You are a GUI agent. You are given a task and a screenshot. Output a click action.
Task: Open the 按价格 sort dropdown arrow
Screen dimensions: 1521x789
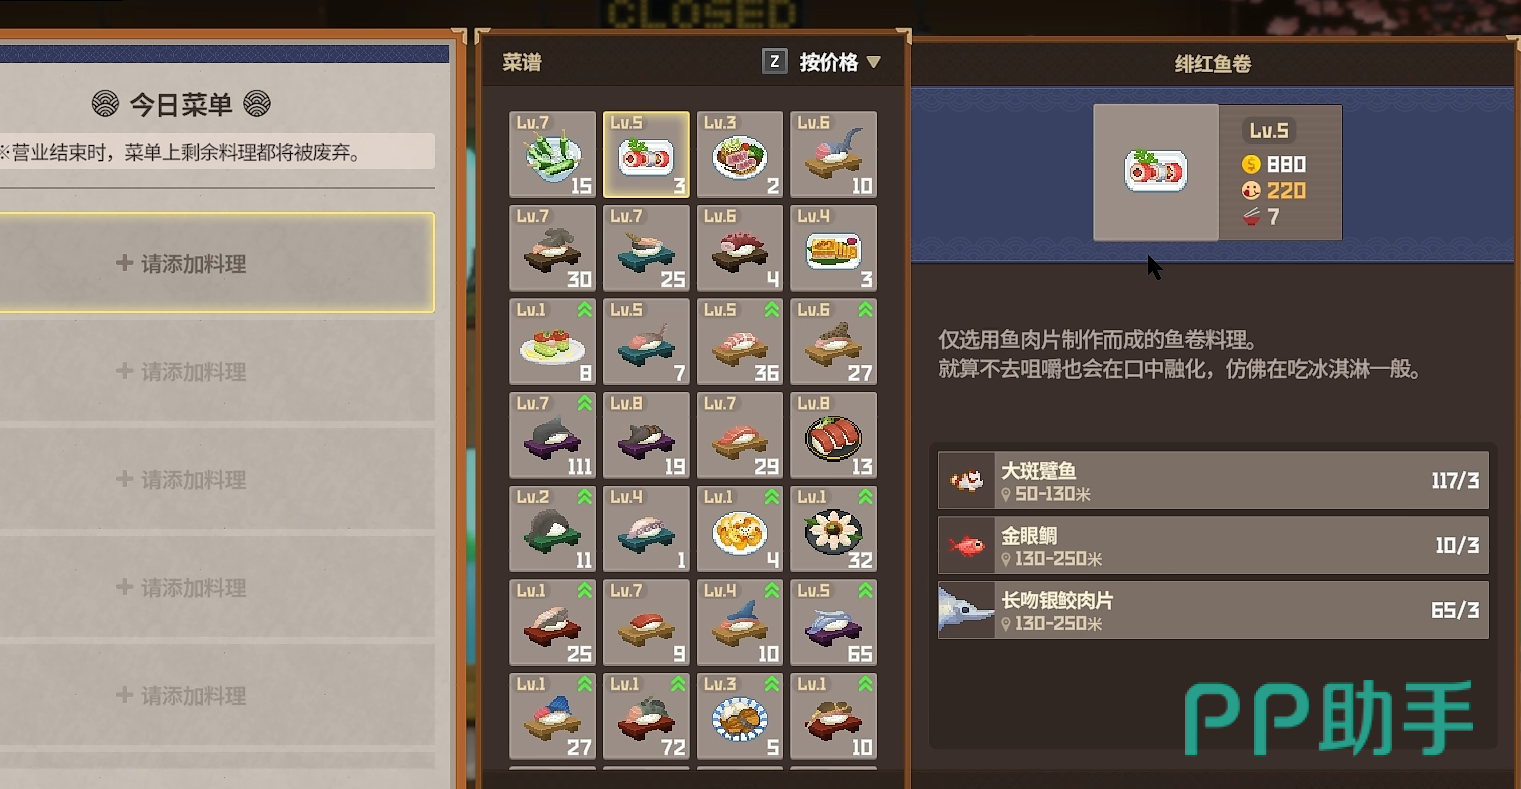[x=873, y=62]
